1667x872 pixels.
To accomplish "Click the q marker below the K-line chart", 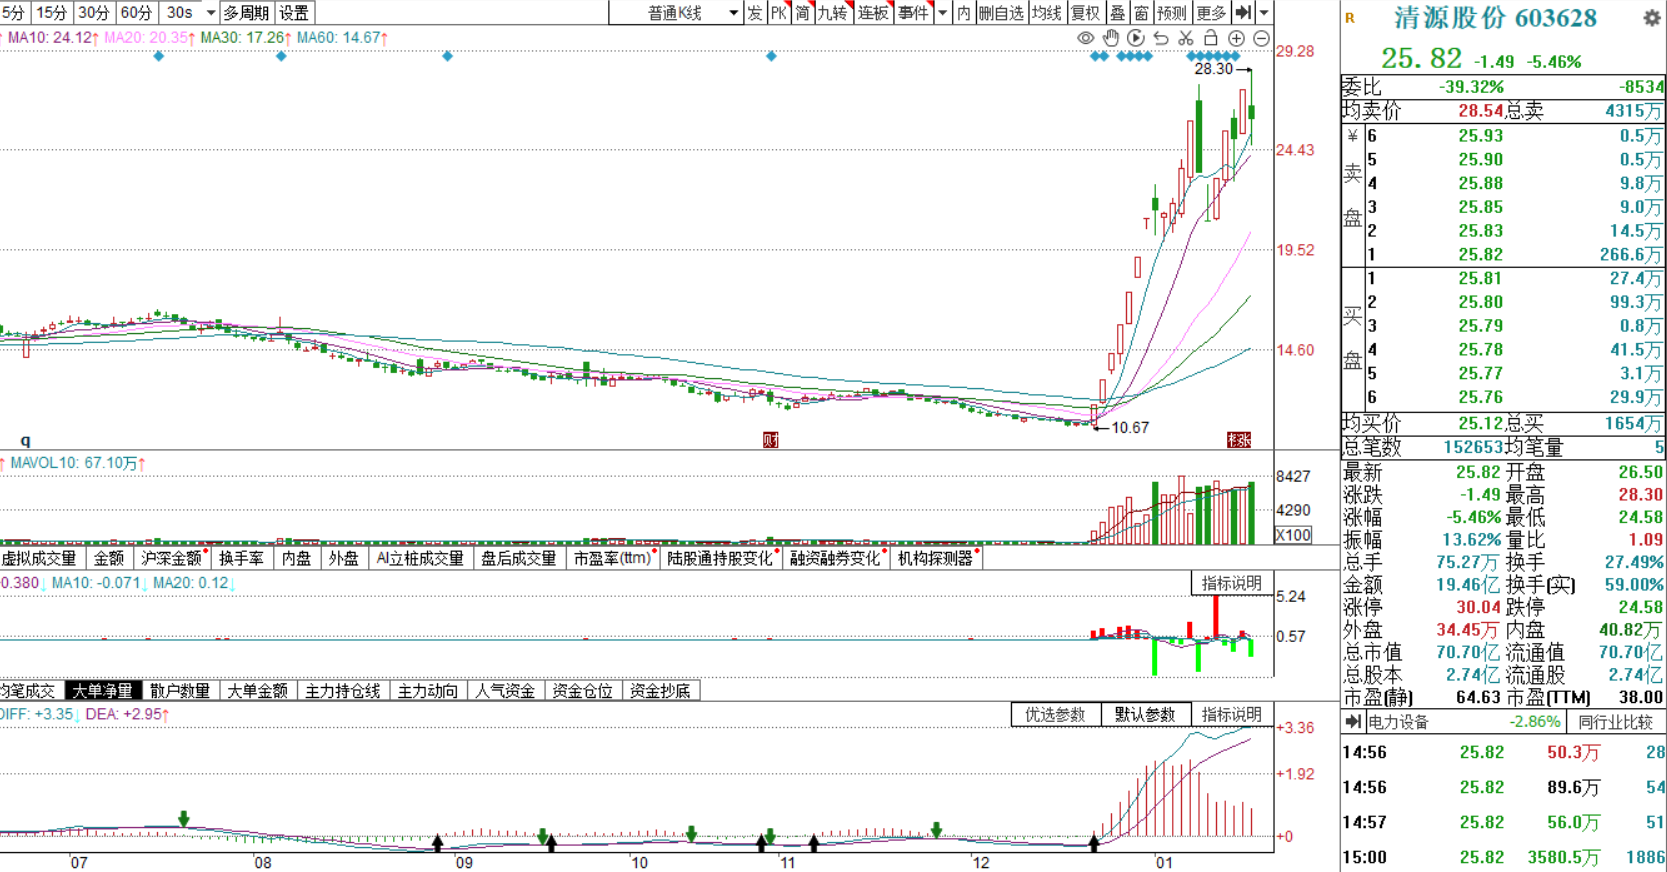I will click(26, 440).
